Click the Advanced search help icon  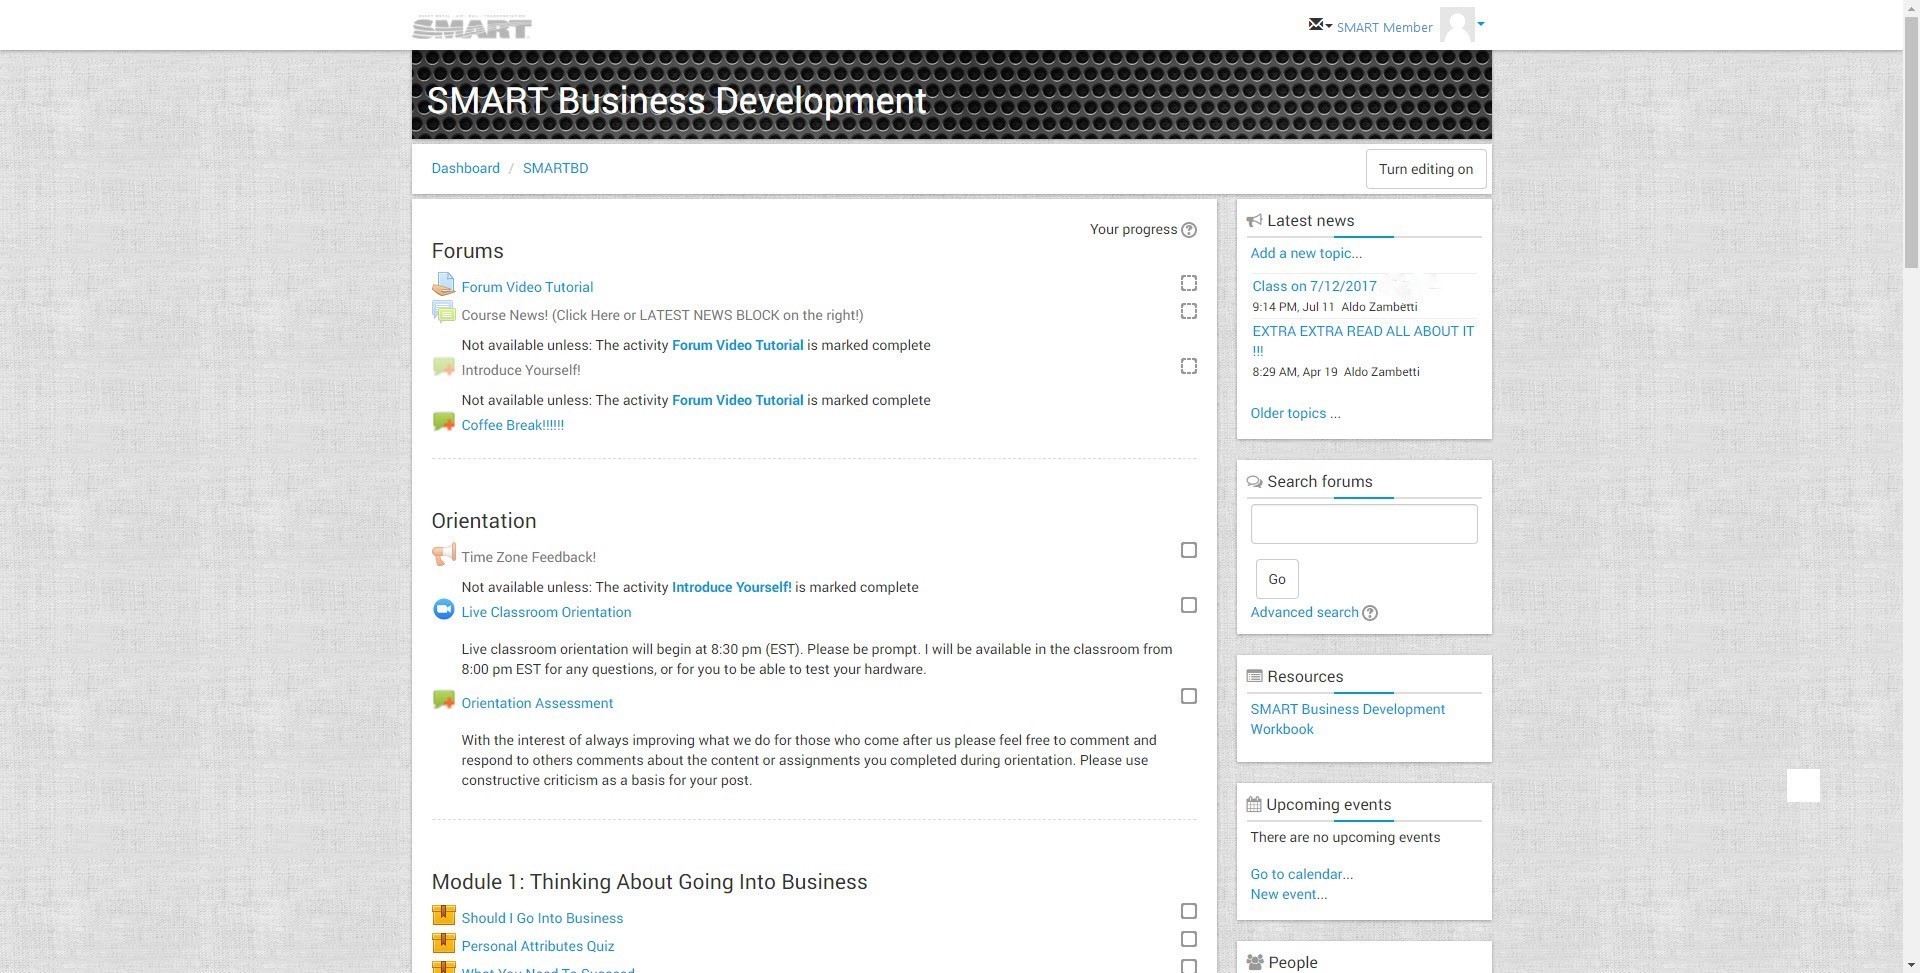click(1370, 613)
